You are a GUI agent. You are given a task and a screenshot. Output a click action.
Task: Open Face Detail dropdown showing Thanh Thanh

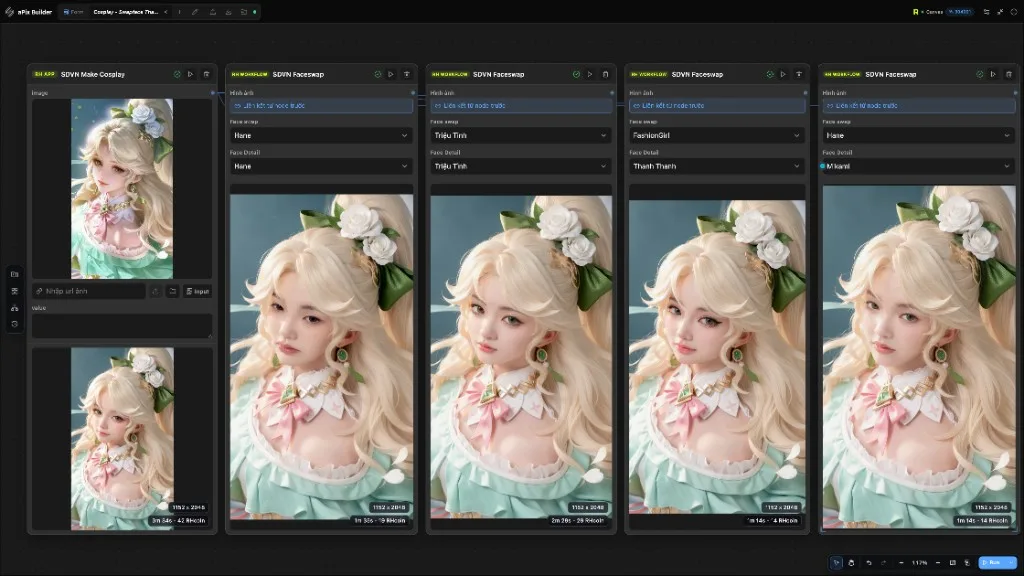click(x=716, y=166)
